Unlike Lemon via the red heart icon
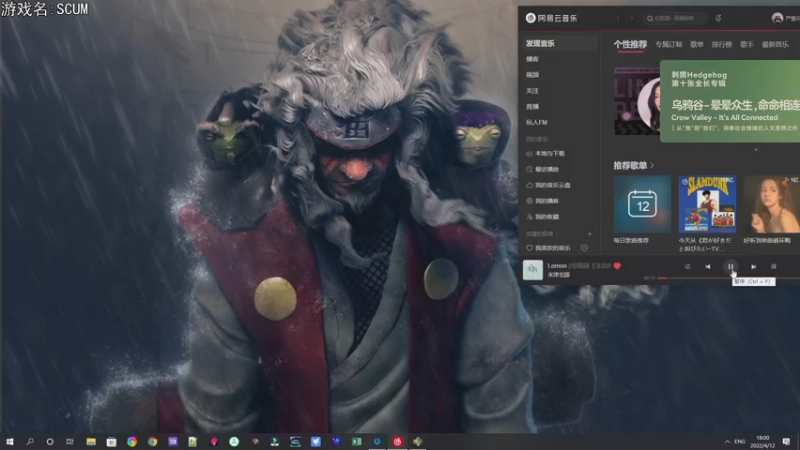Image resolution: width=800 pixels, height=450 pixels. pyautogui.click(x=617, y=266)
